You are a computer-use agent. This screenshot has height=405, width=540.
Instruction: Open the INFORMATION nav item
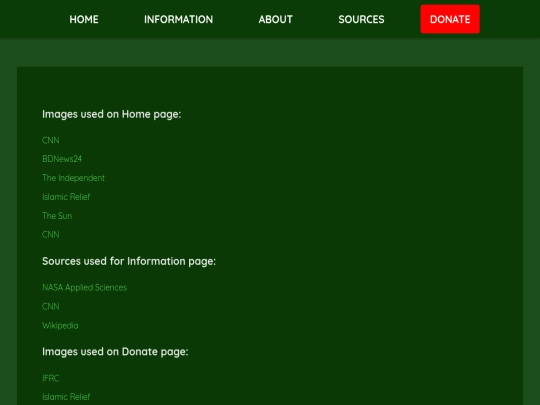[178, 19]
